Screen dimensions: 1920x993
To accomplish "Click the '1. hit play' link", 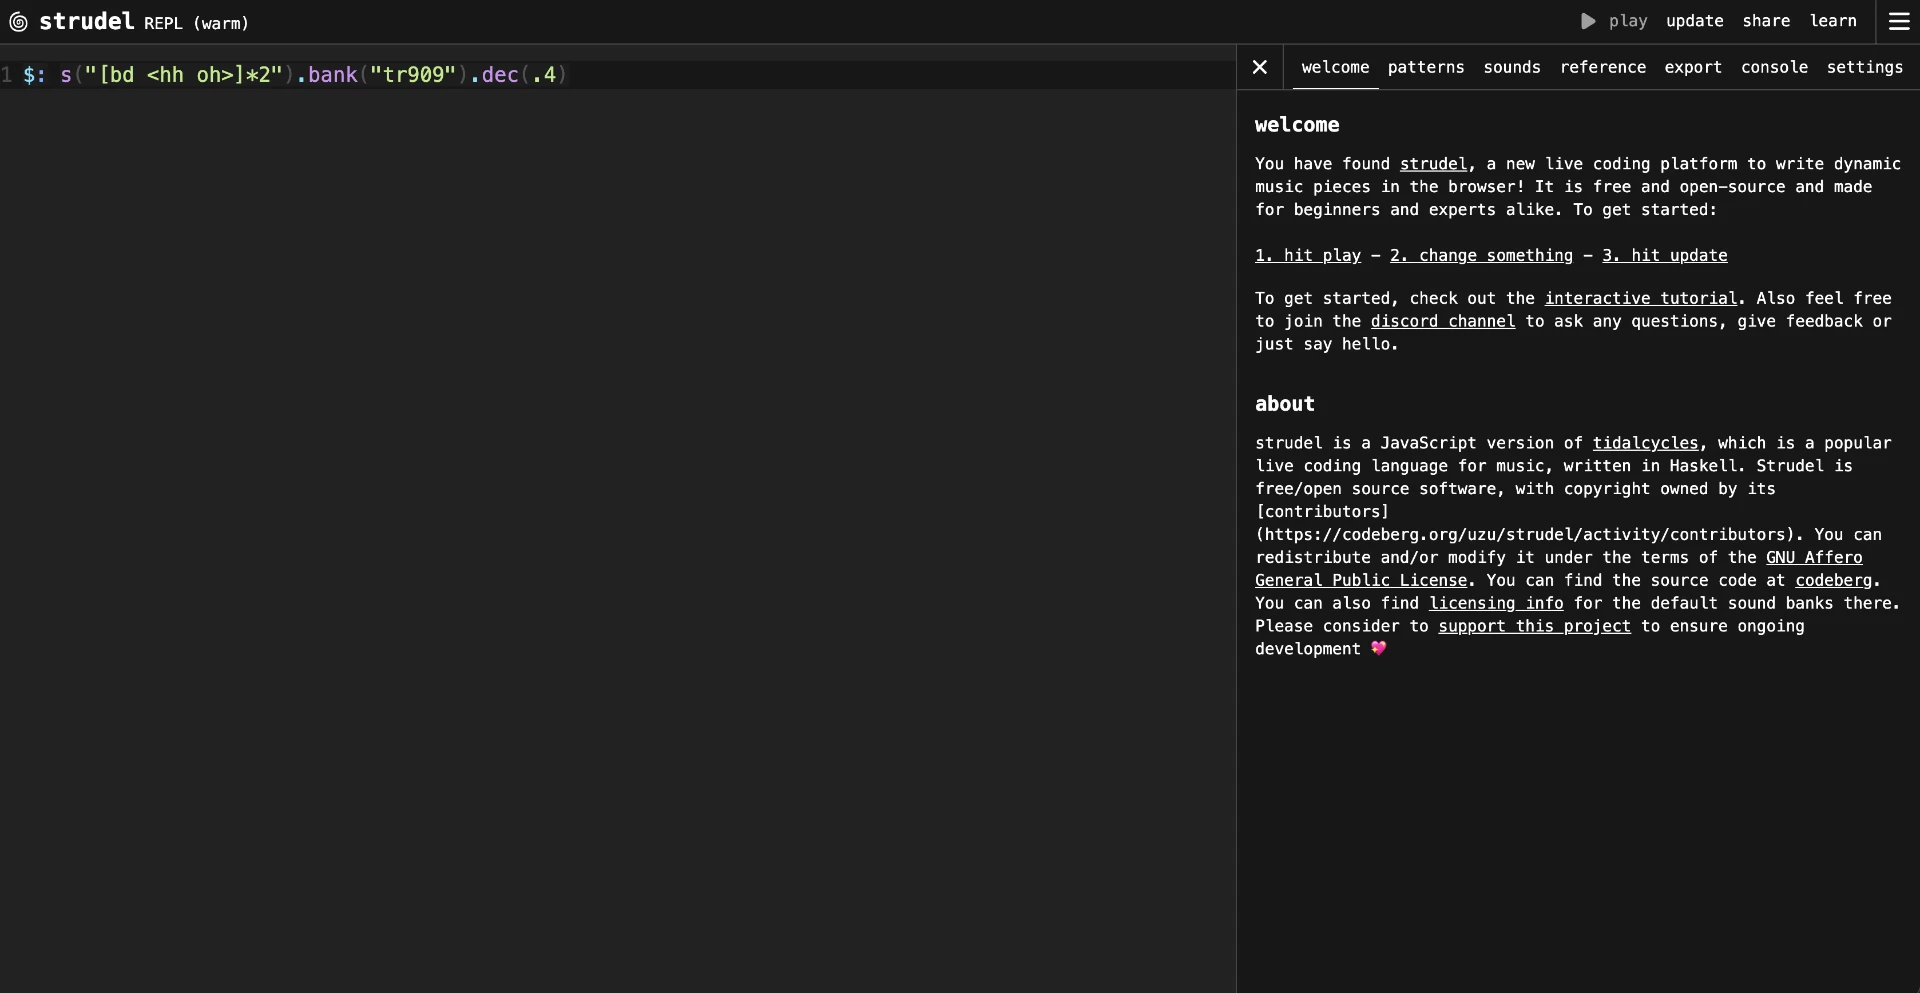I will (1308, 256).
